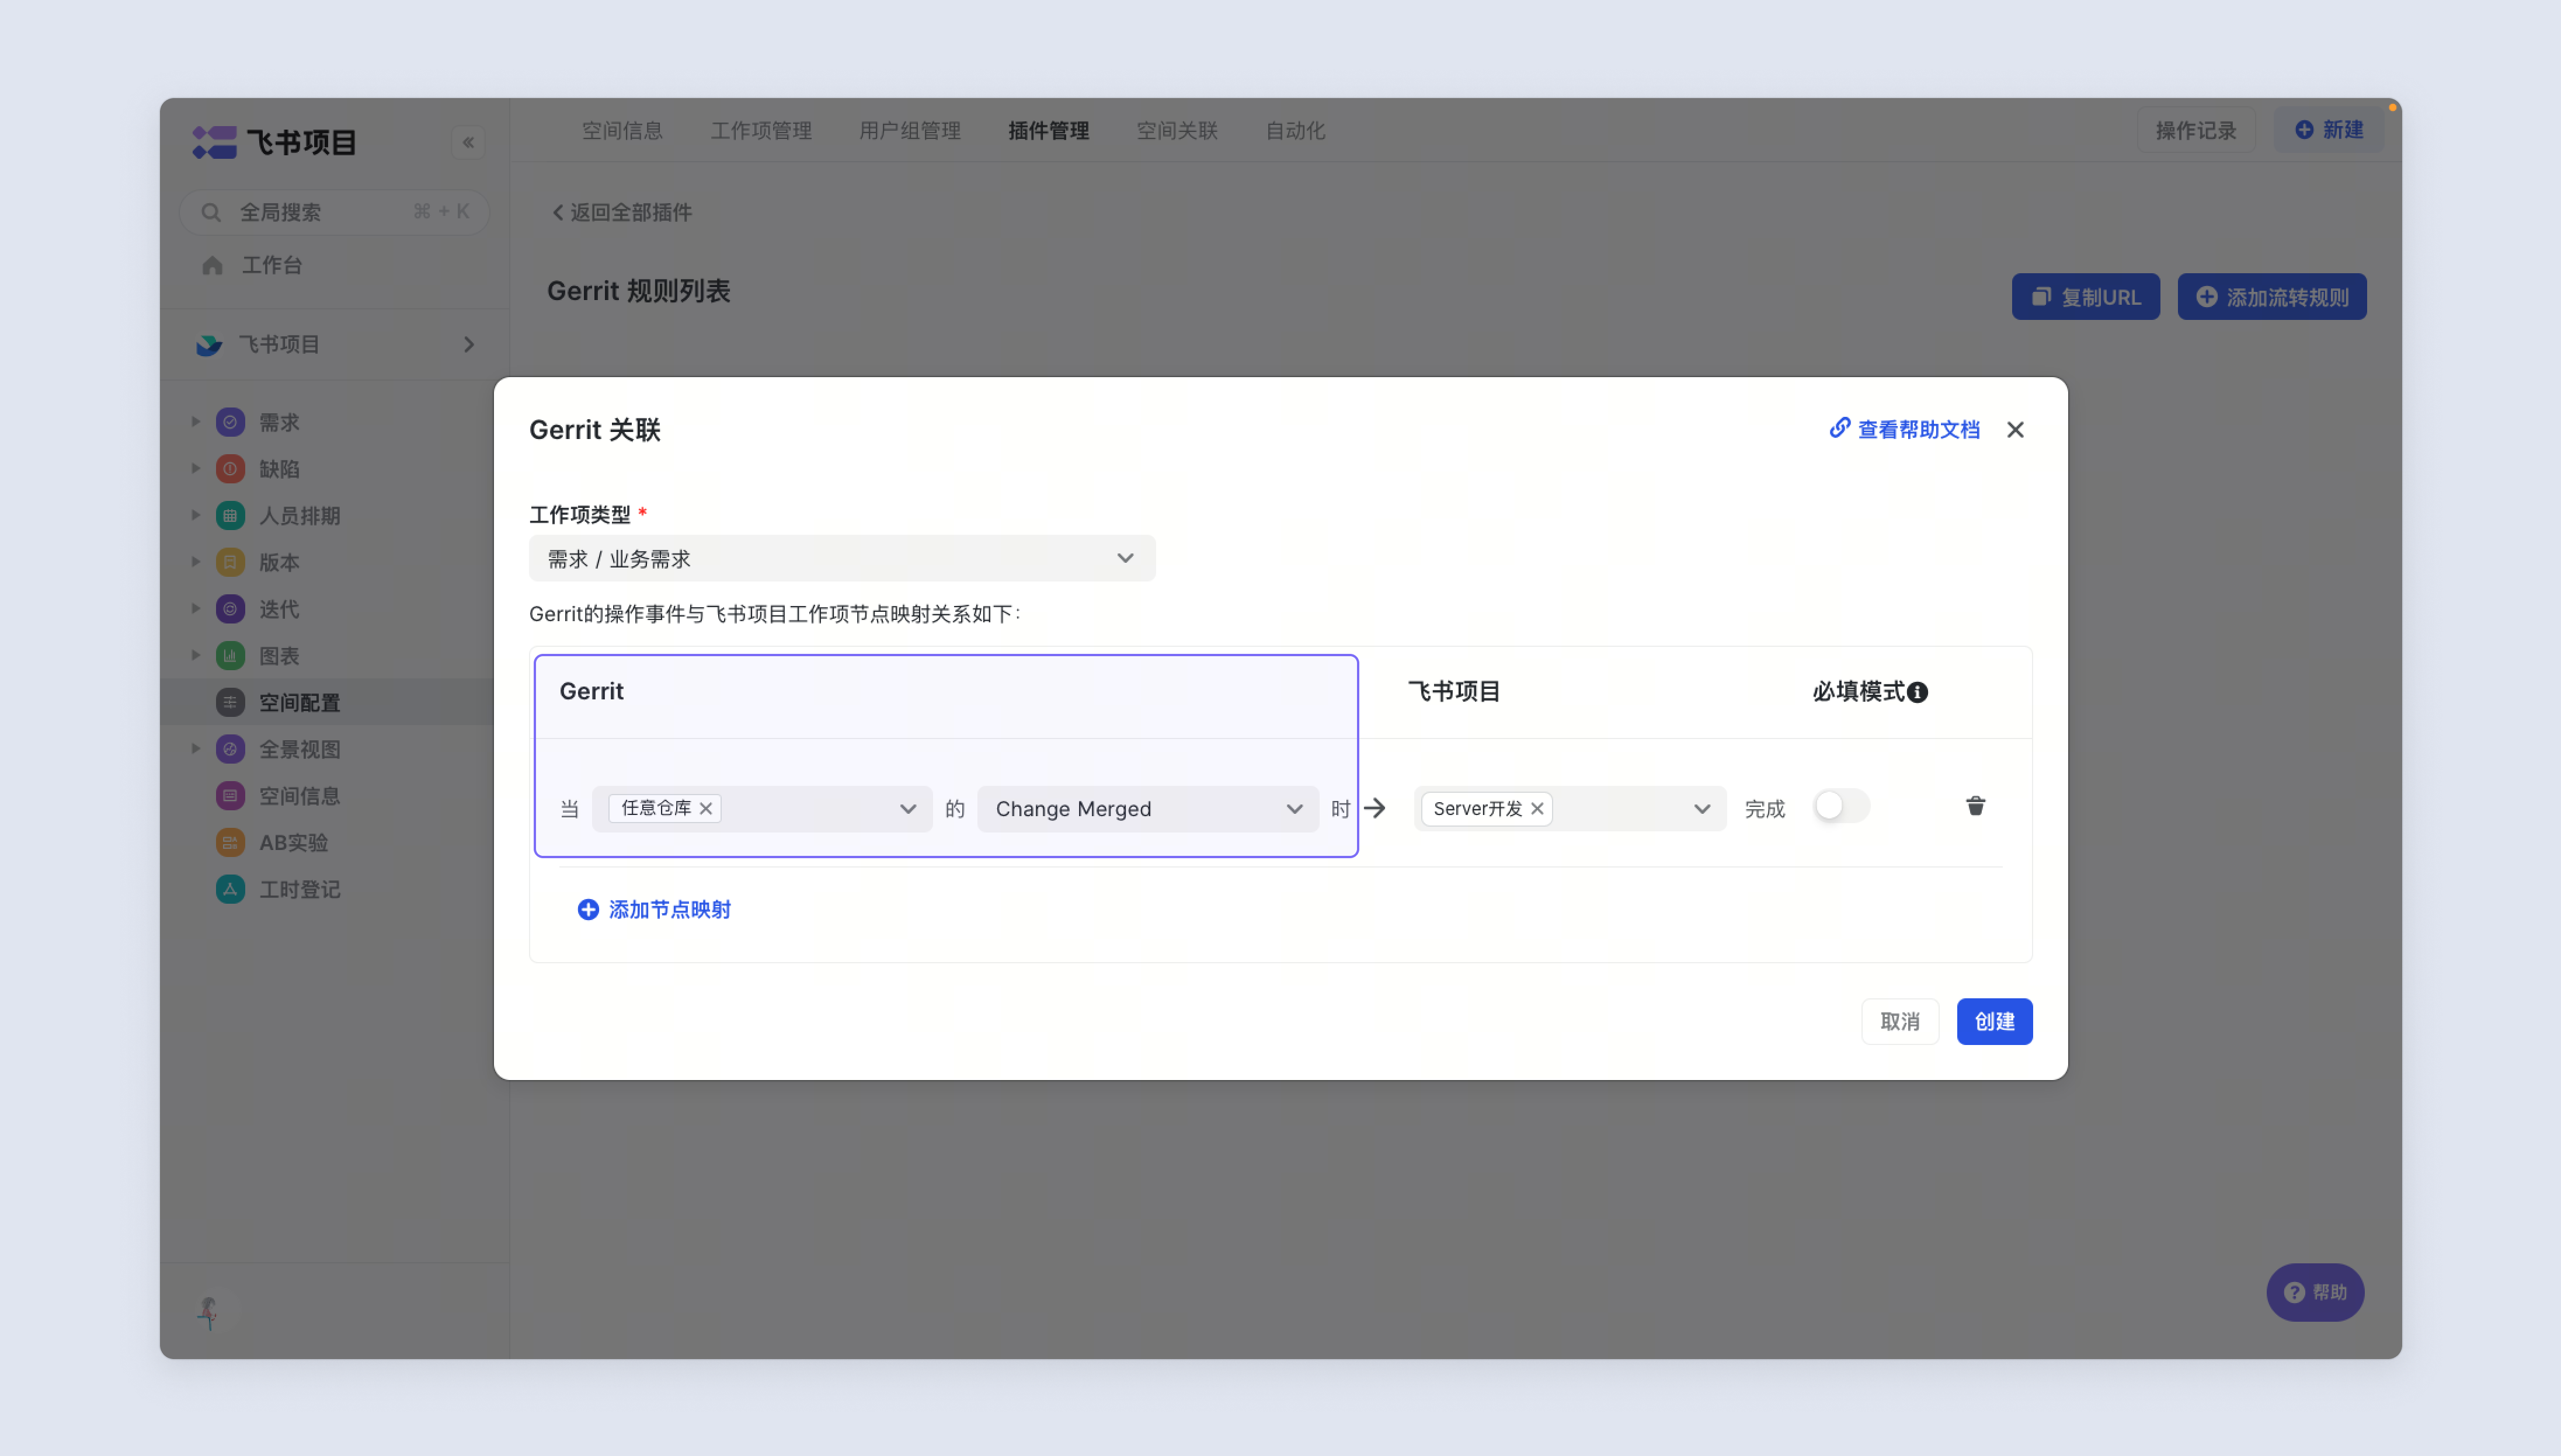Click the 复制URL button
Image resolution: width=2561 pixels, height=1456 pixels.
point(2086,297)
